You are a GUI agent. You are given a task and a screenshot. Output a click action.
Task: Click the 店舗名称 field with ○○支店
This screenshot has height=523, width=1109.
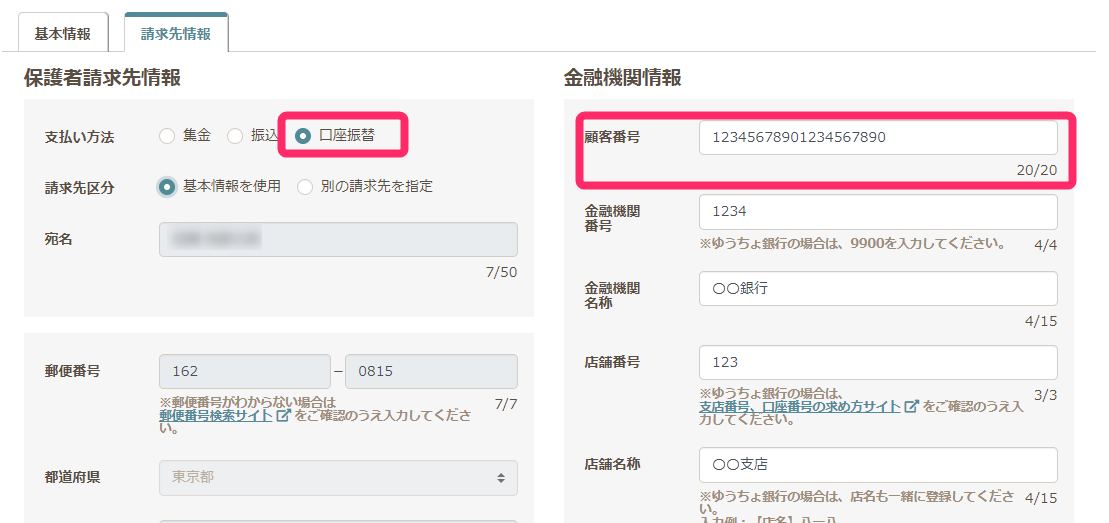click(877, 465)
